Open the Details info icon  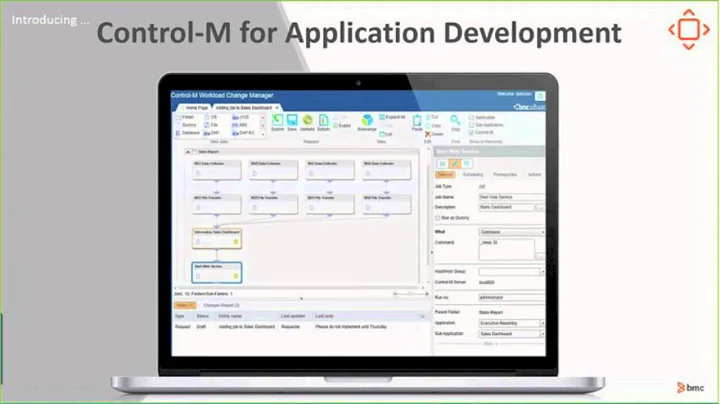click(324, 121)
